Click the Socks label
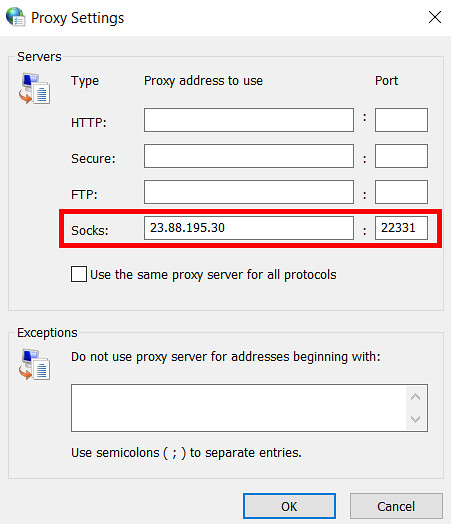 [x=90, y=230]
